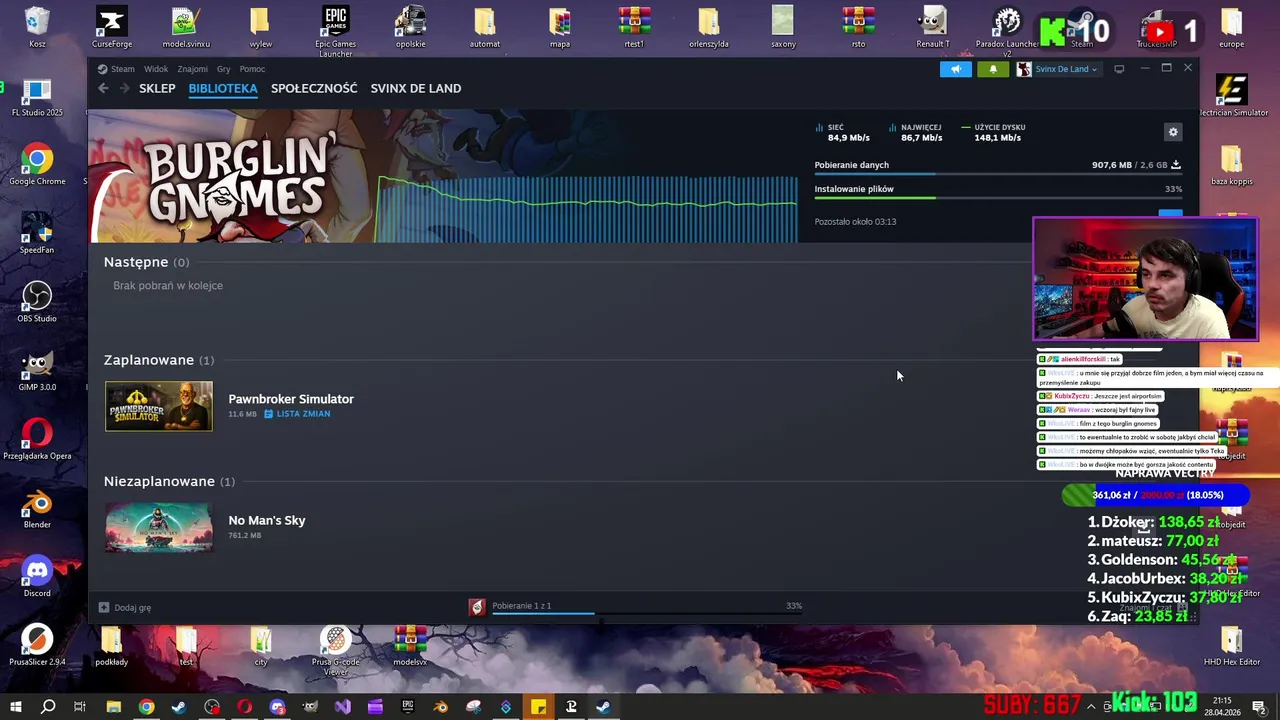Open Blender desktop icon
The width and height of the screenshot is (1280, 720).
[x=37, y=508]
